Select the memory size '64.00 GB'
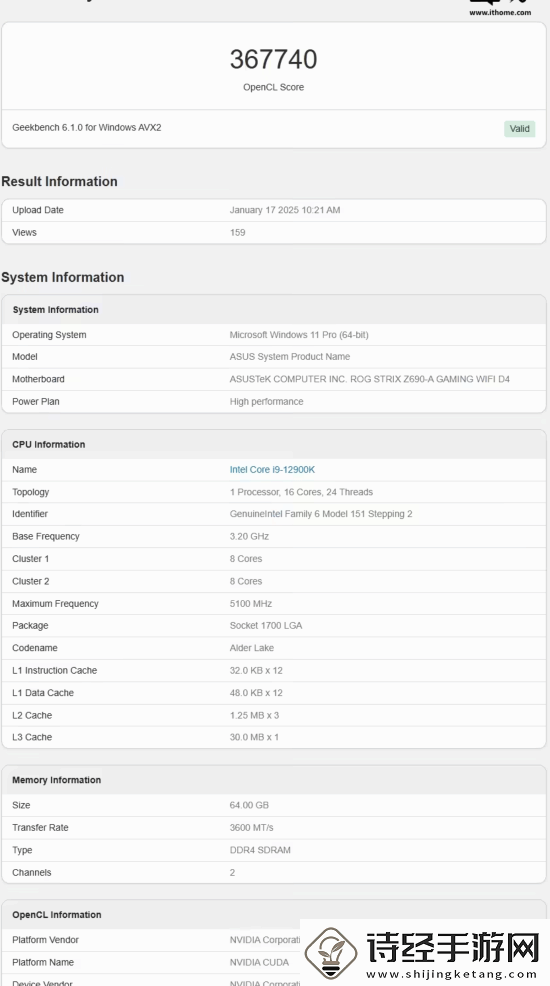Screen dimensions: 550x986 (x=249, y=806)
